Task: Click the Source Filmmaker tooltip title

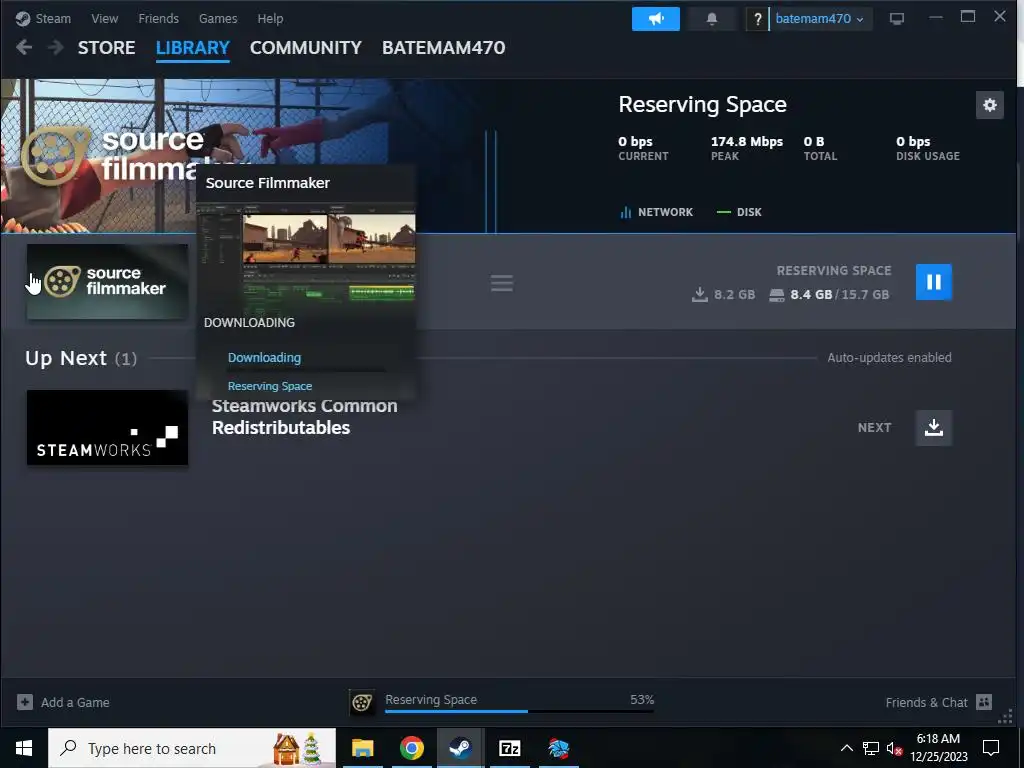Action: pos(268,183)
